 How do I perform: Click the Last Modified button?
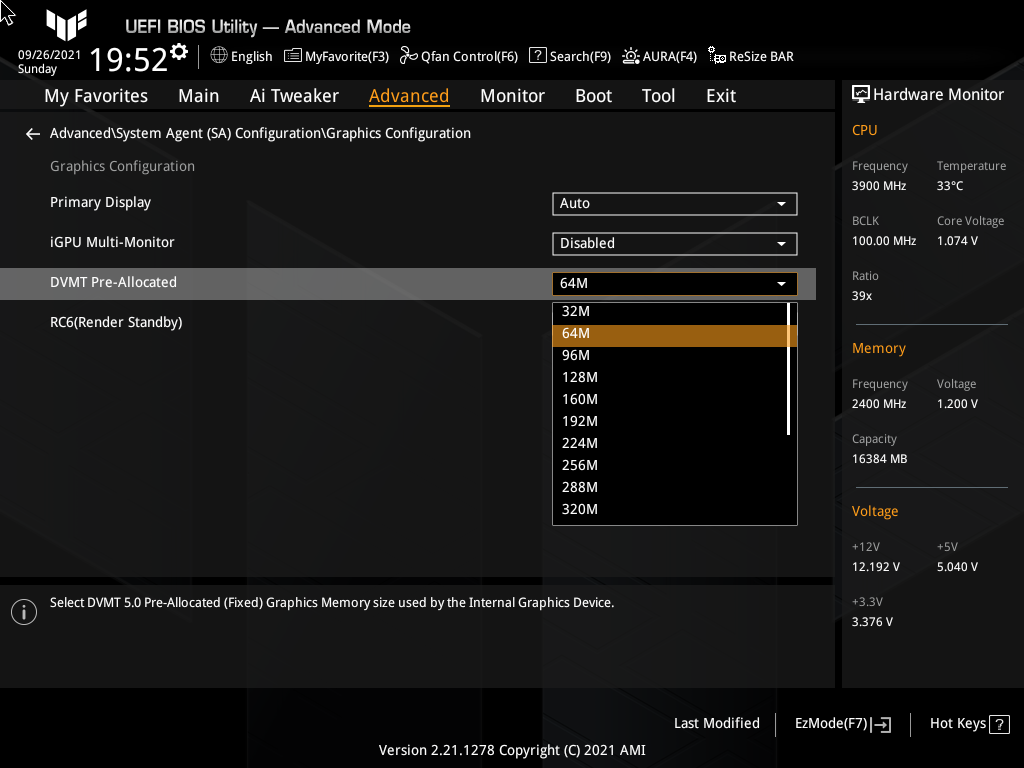716,723
